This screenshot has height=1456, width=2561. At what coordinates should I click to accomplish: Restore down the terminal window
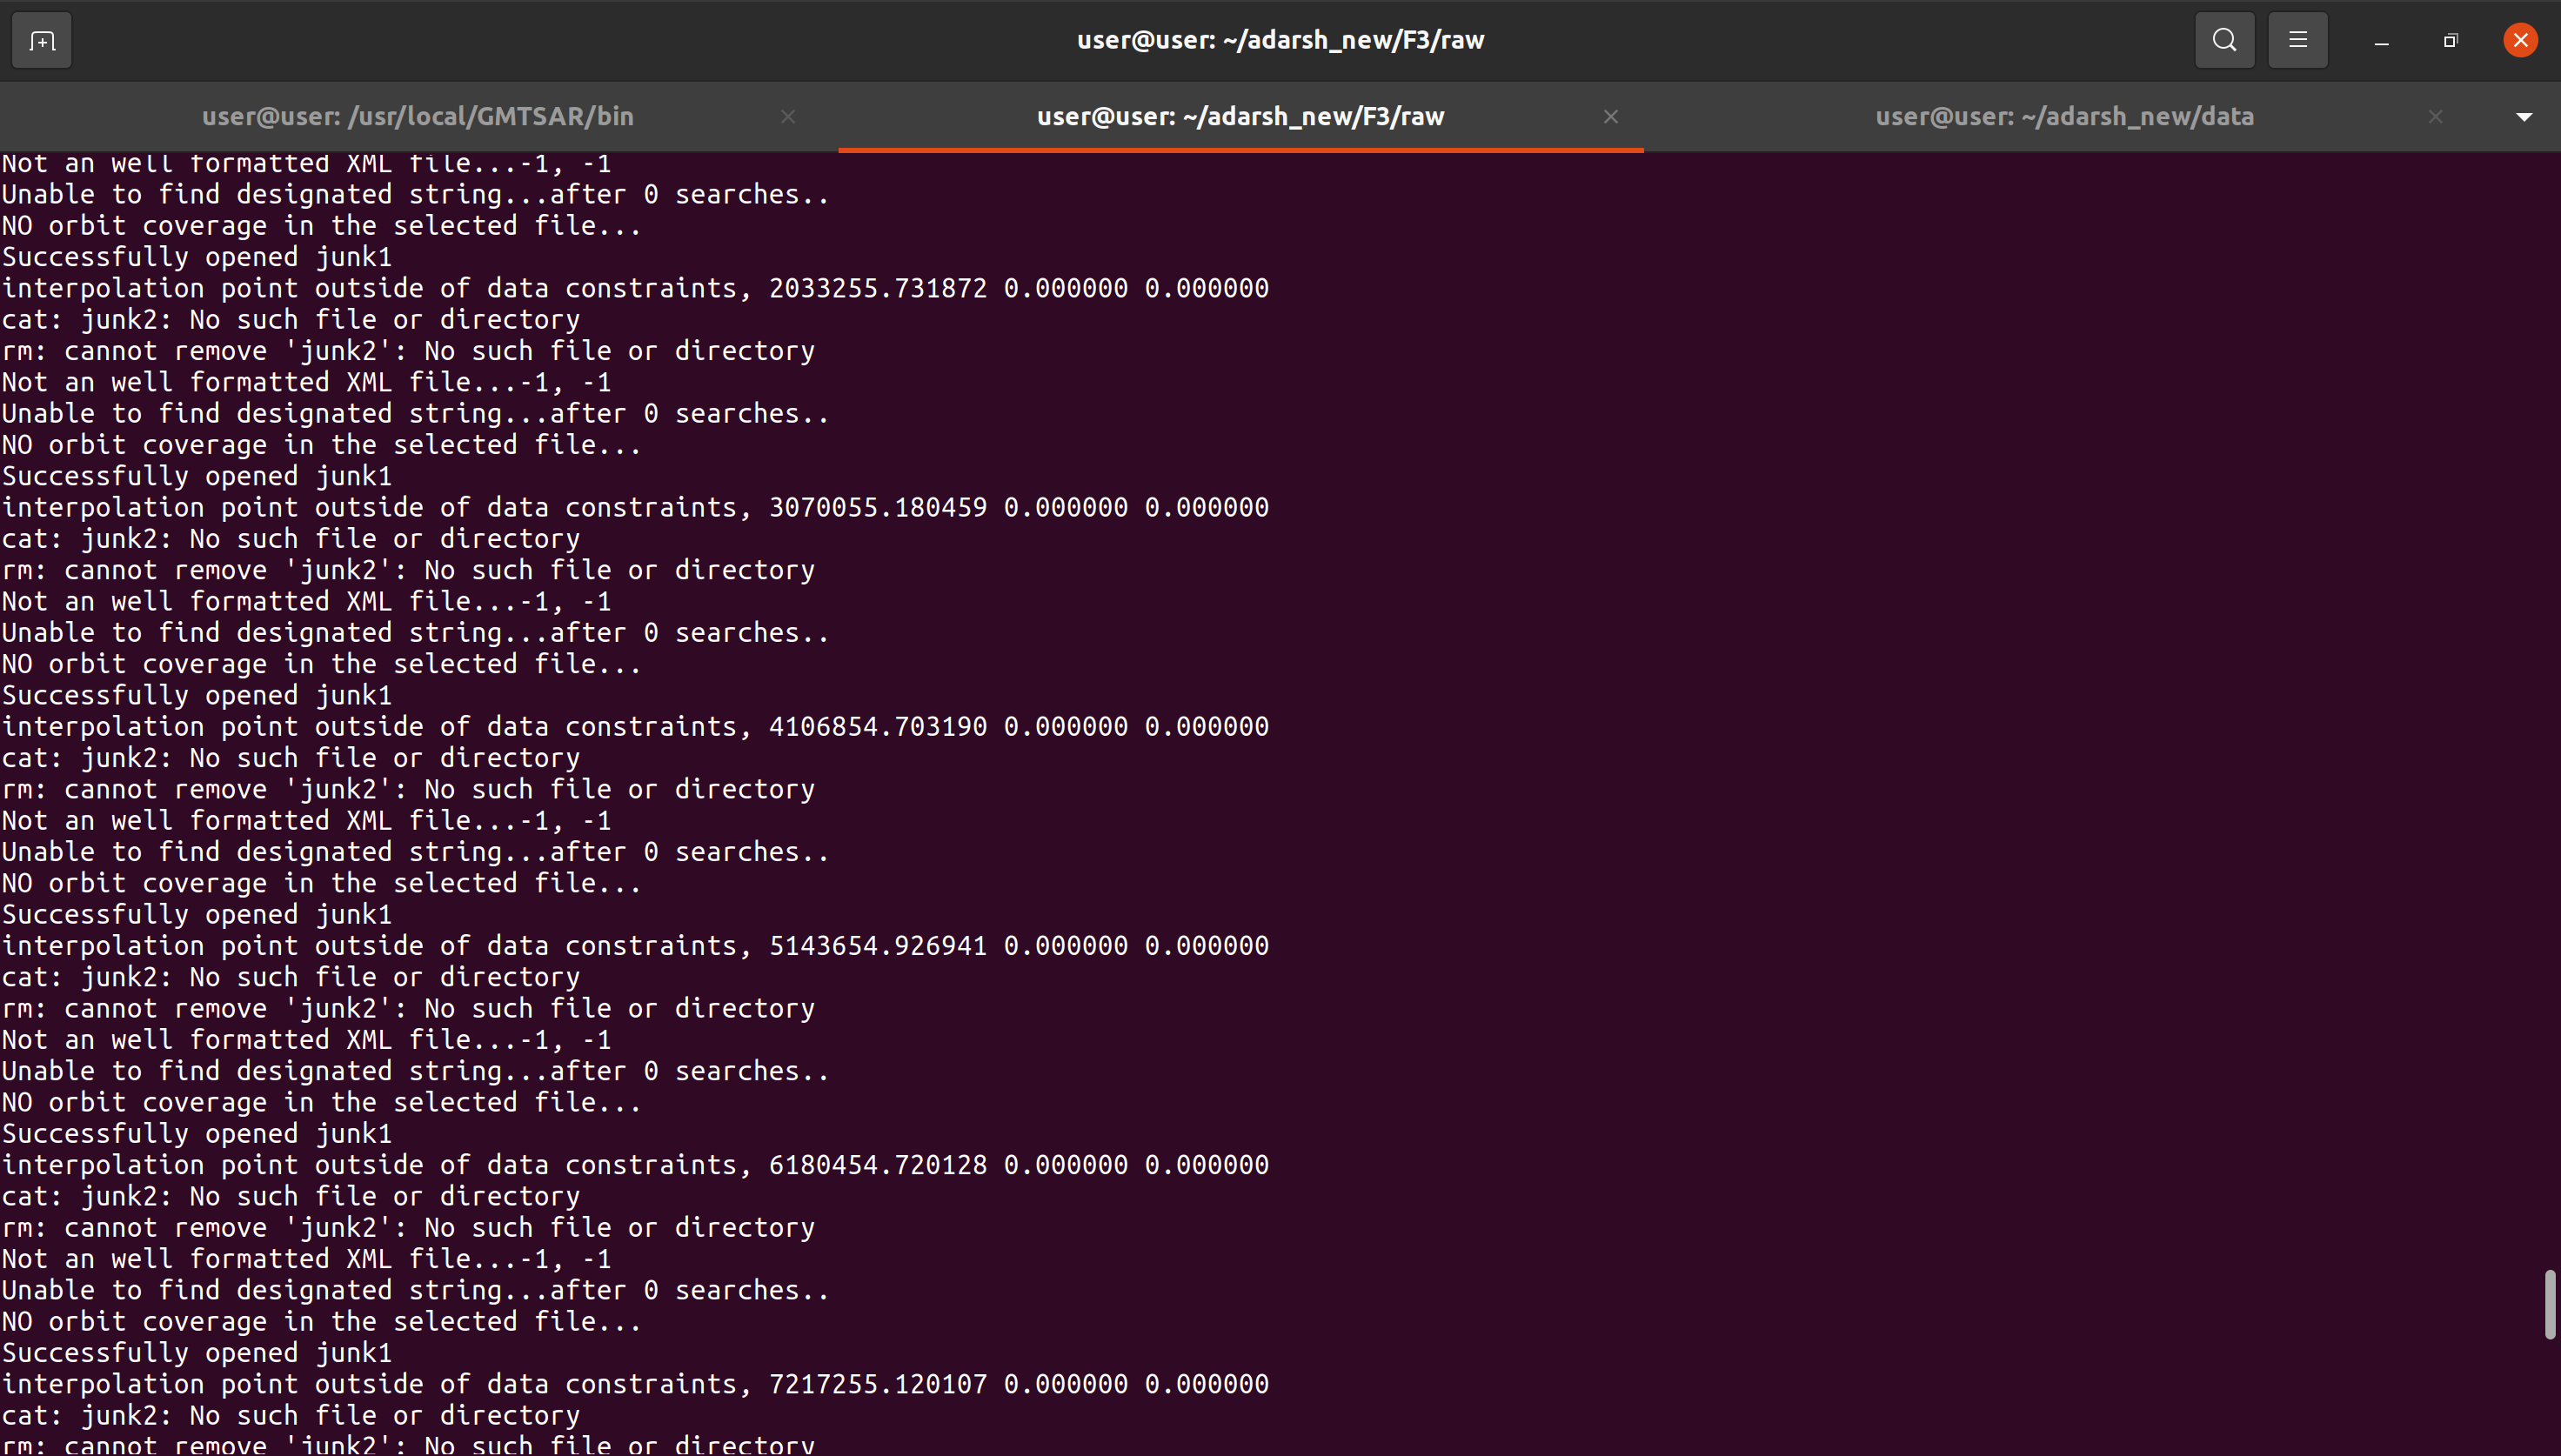coord(2449,40)
